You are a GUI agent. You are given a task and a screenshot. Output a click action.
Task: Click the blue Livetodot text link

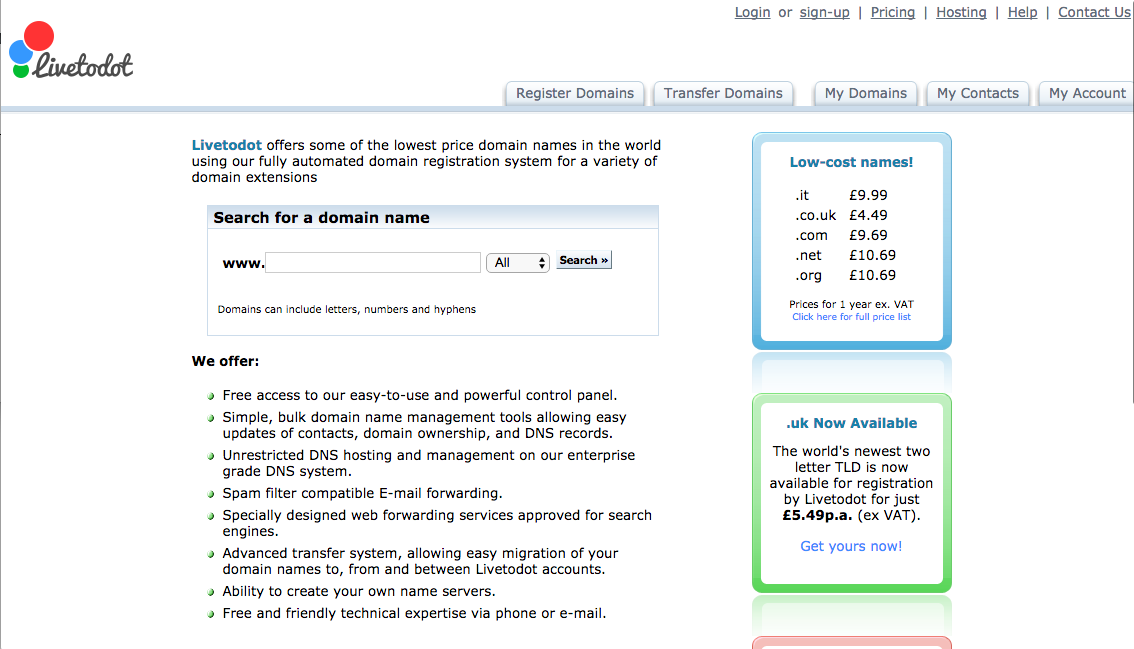pyautogui.click(x=226, y=145)
